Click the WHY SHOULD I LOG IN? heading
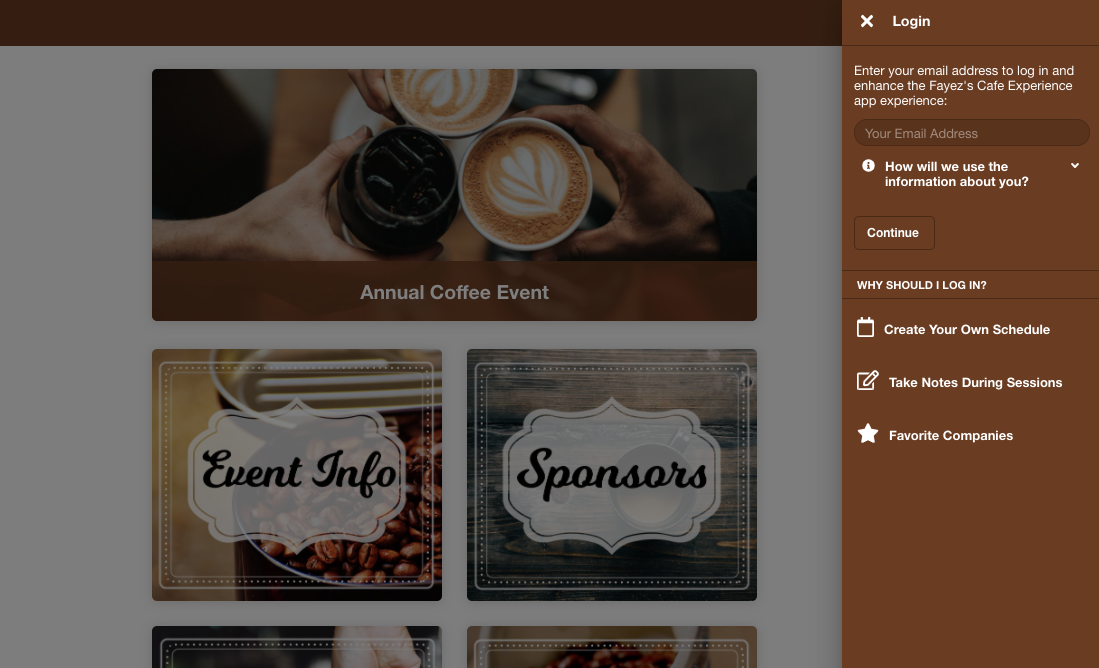1099x668 pixels. click(921, 285)
